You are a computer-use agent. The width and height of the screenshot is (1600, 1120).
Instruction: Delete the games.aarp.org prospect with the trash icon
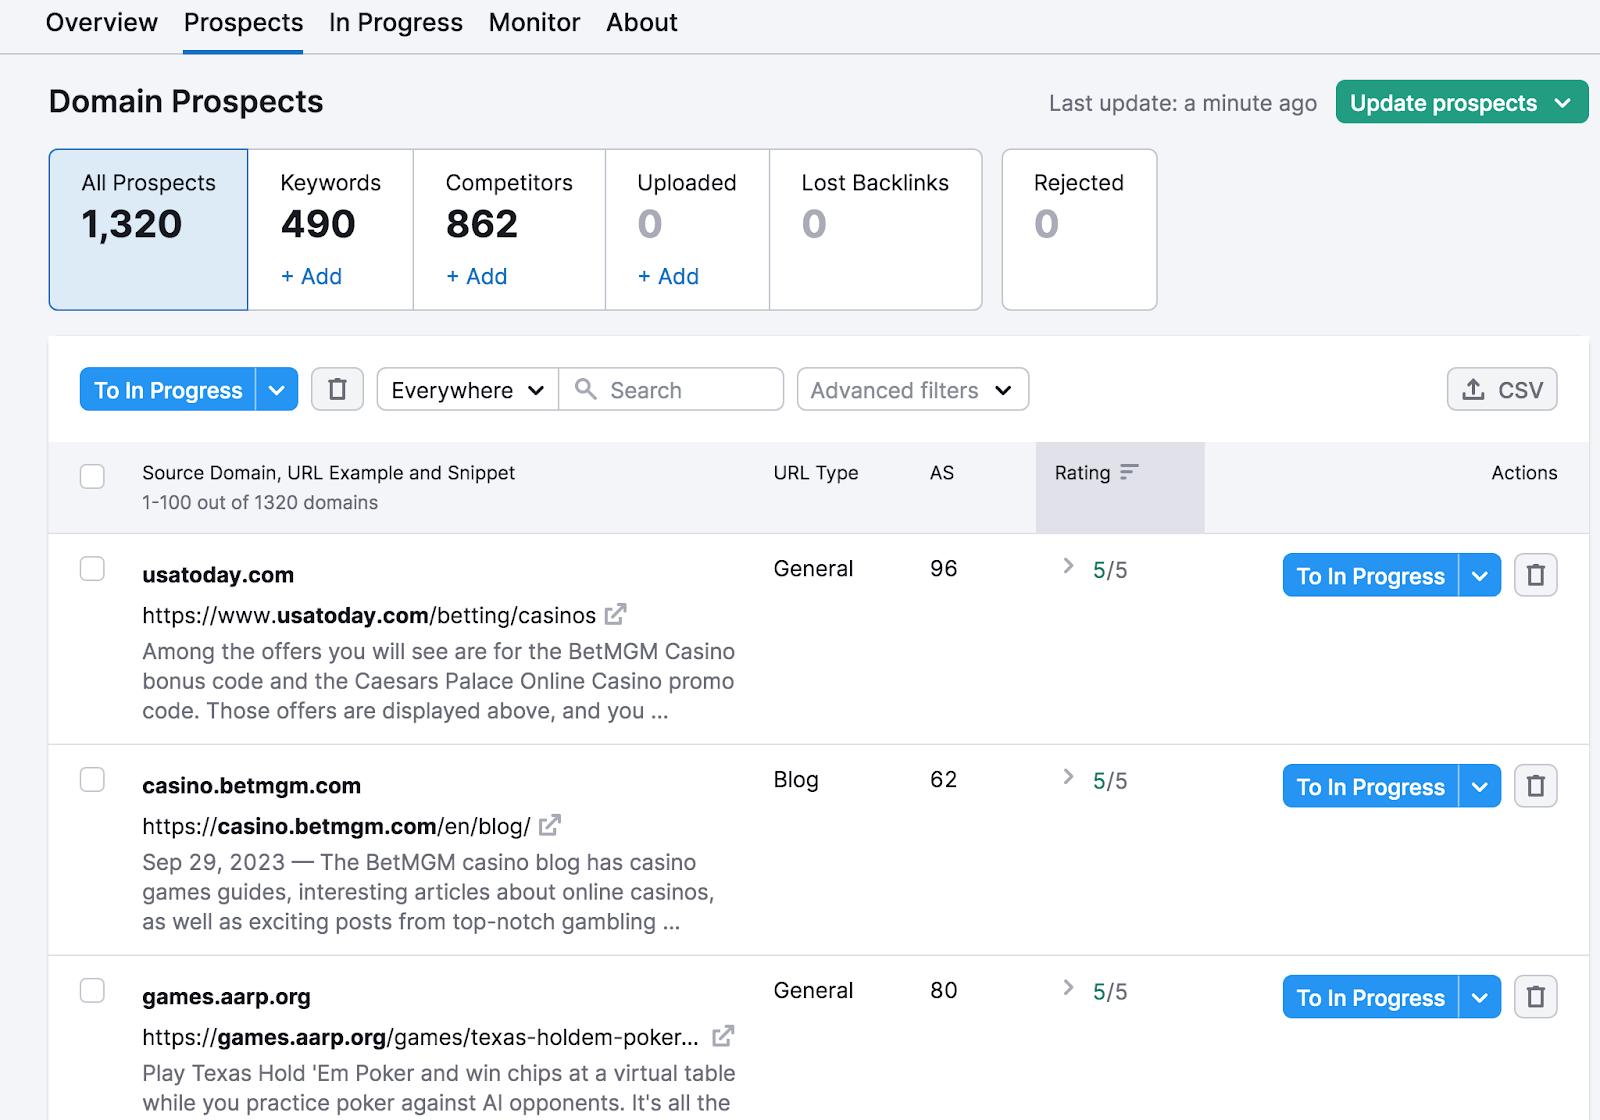(x=1535, y=996)
